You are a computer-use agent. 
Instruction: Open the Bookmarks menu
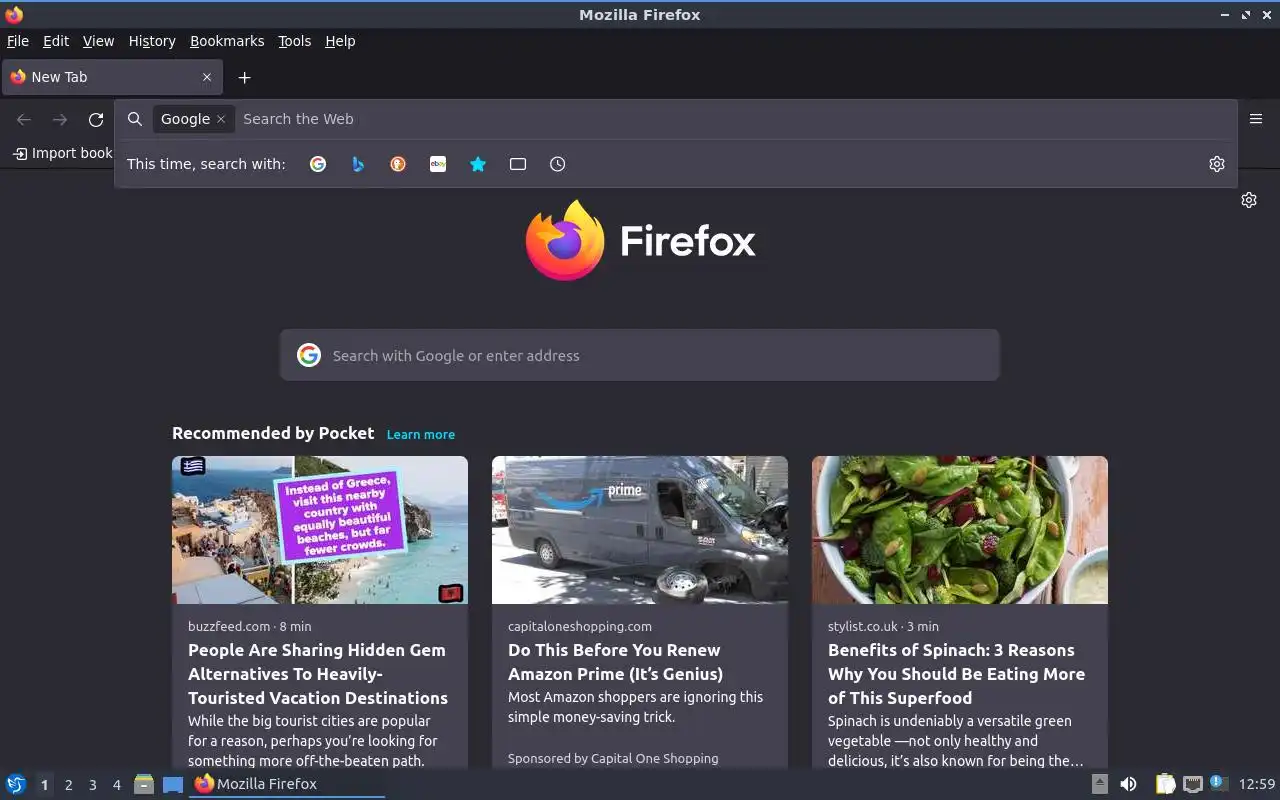click(x=227, y=41)
